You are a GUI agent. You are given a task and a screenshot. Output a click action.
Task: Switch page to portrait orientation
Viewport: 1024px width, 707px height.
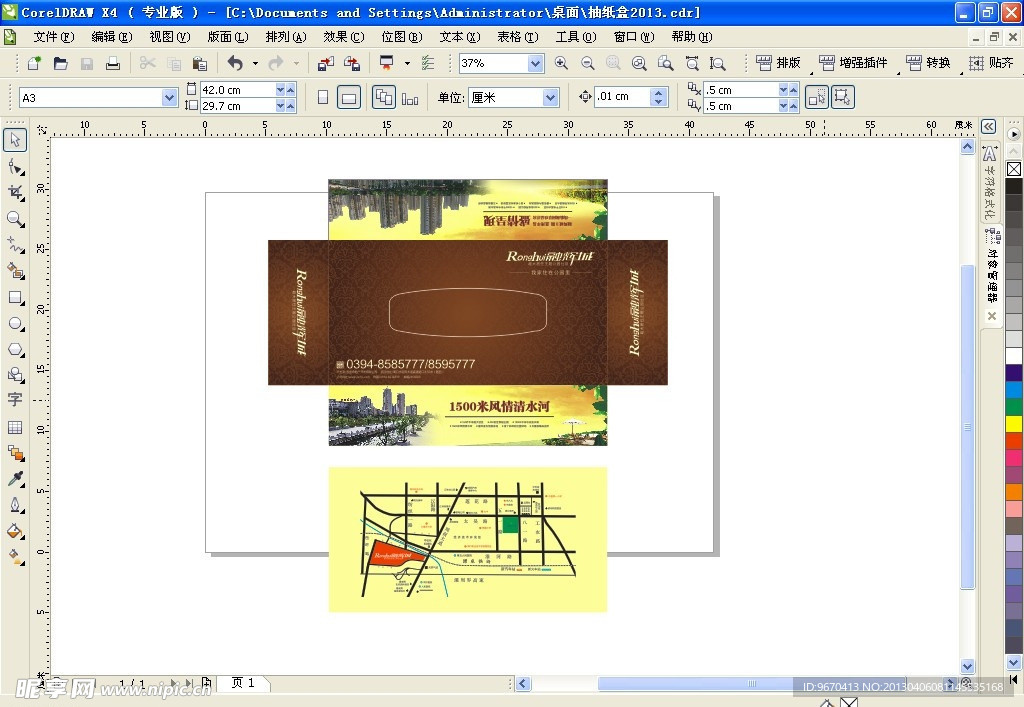[322, 98]
